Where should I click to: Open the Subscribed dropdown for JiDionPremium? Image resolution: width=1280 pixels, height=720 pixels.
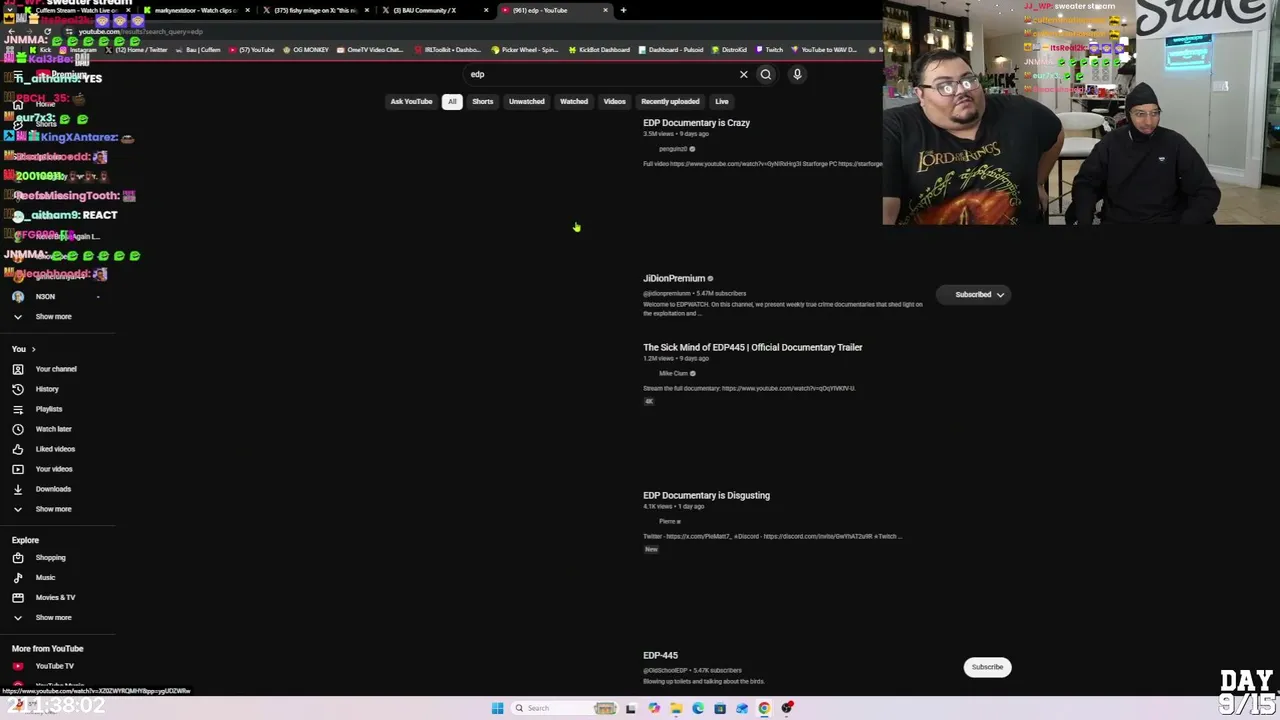pos(974,295)
